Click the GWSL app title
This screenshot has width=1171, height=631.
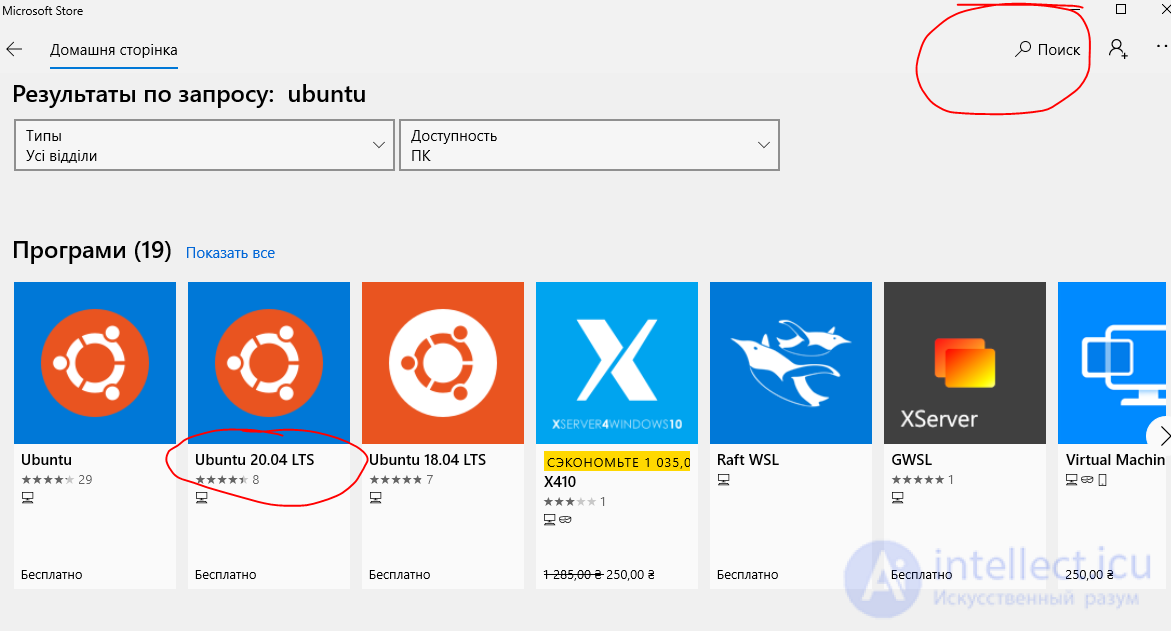[x=911, y=459]
